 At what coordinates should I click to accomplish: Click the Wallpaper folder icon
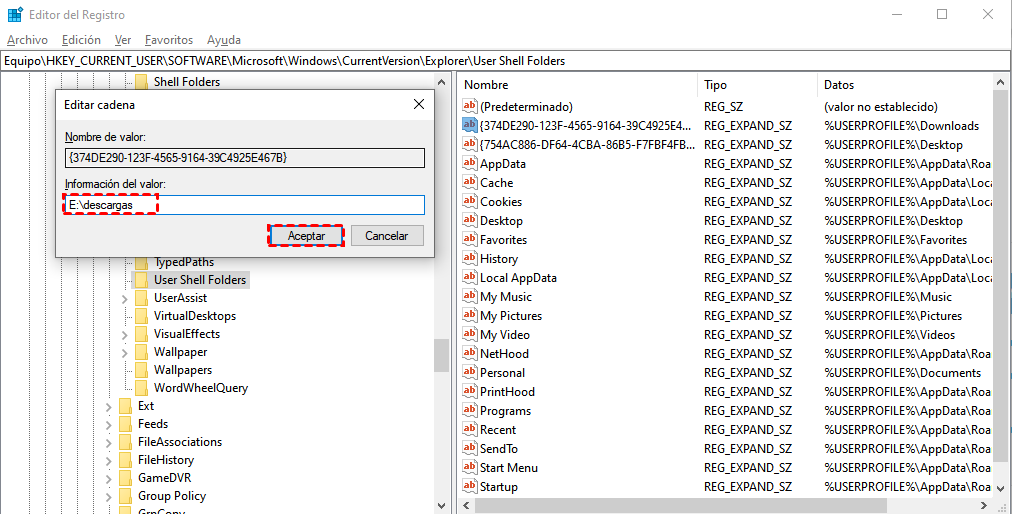(x=141, y=353)
